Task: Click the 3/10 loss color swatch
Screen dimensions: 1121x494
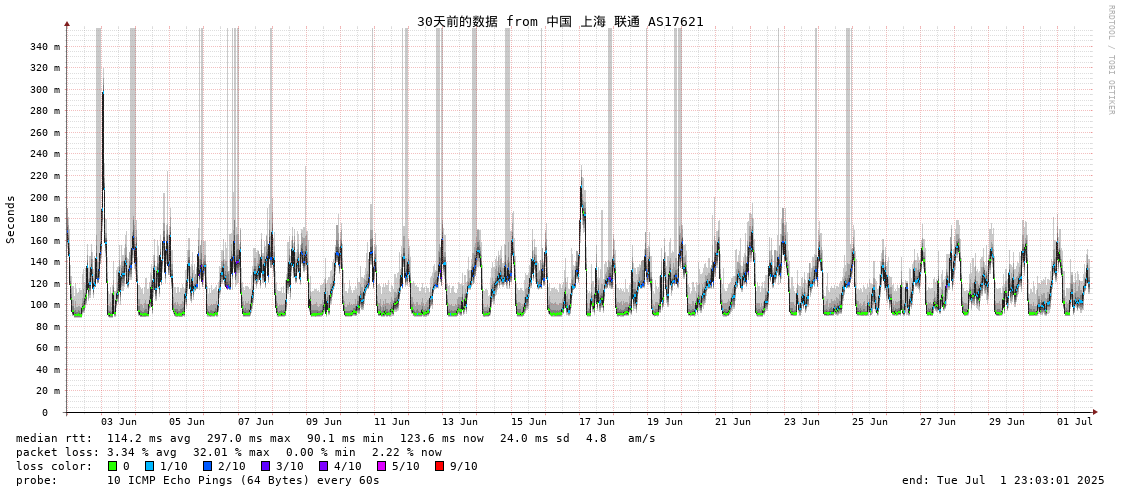Action: [265, 466]
